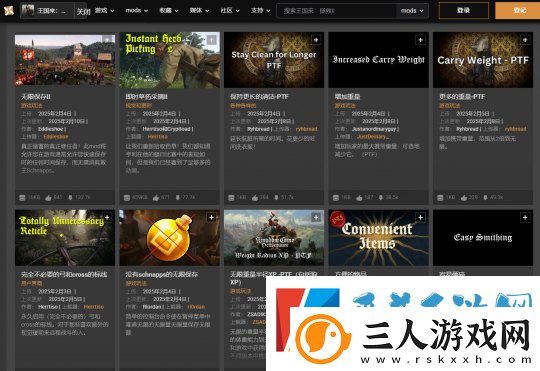Open the Instant Herb Picking 2 thumbnail
Screen dimensions: 540x371
(x=169, y=60)
